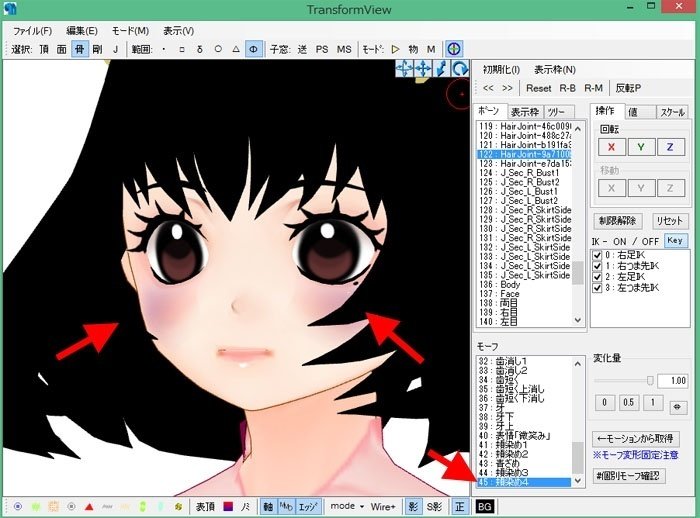Toggle the IK Key button
This screenshot has width=700, height=518.
point(675,241)
